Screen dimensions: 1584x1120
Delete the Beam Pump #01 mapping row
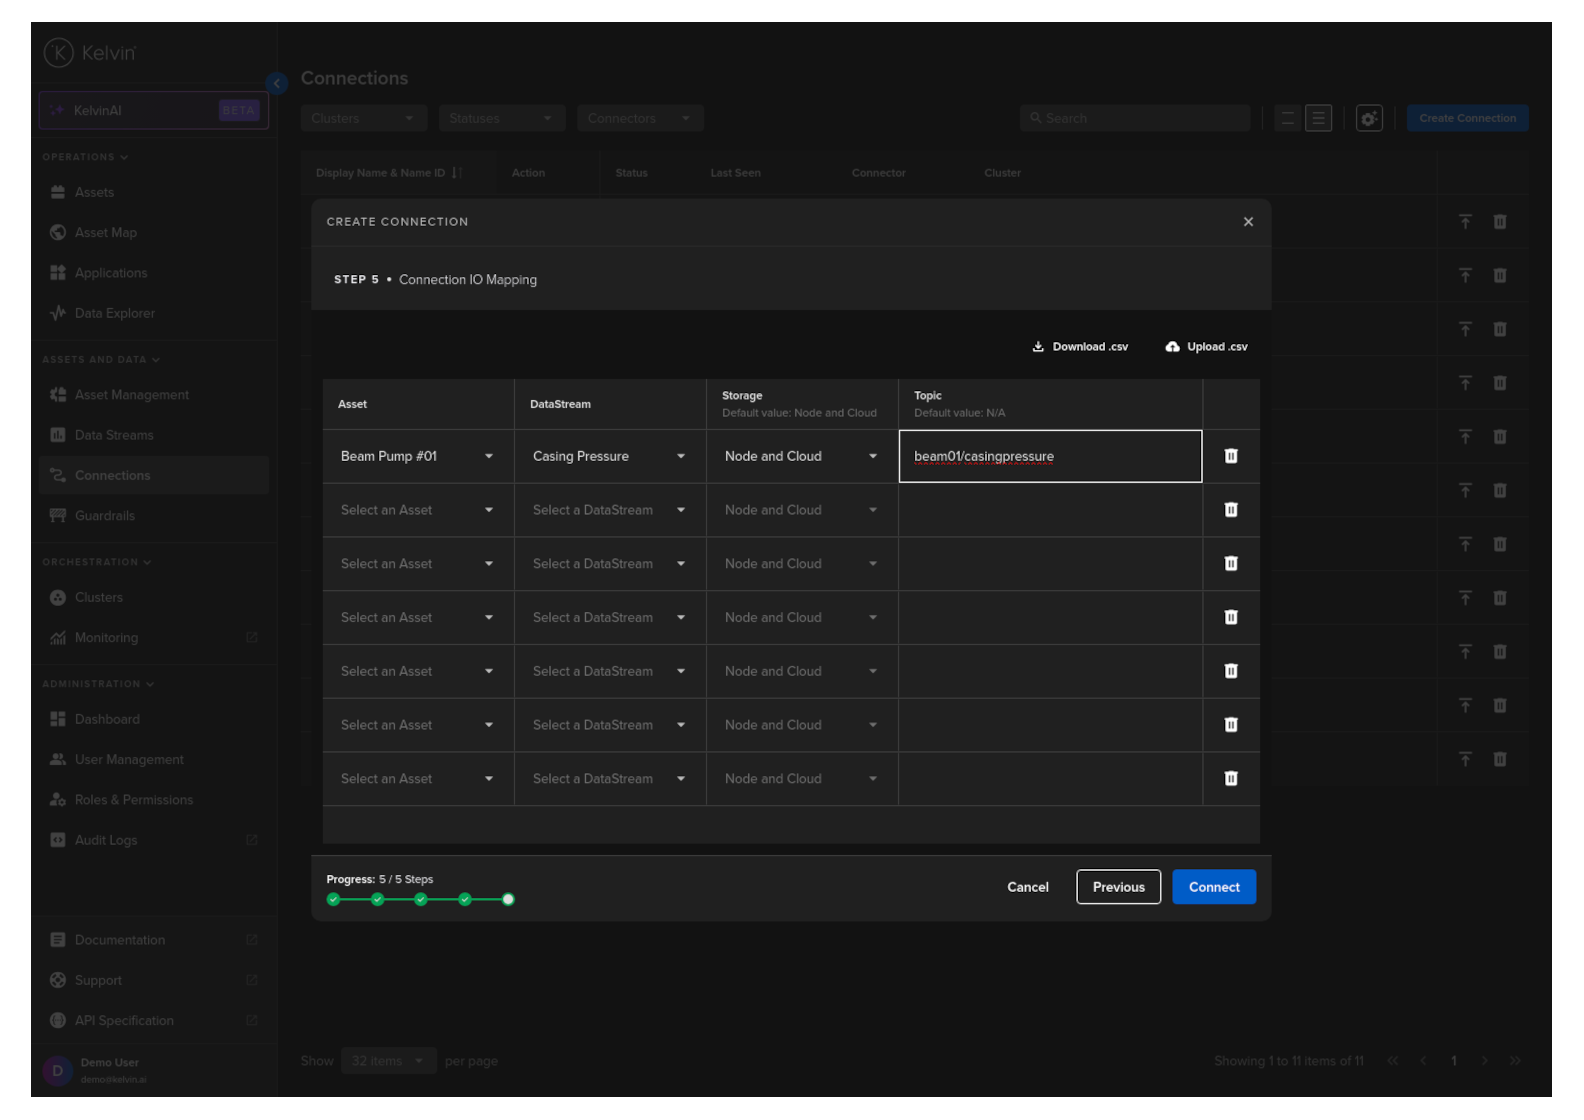coord(1230,456)
